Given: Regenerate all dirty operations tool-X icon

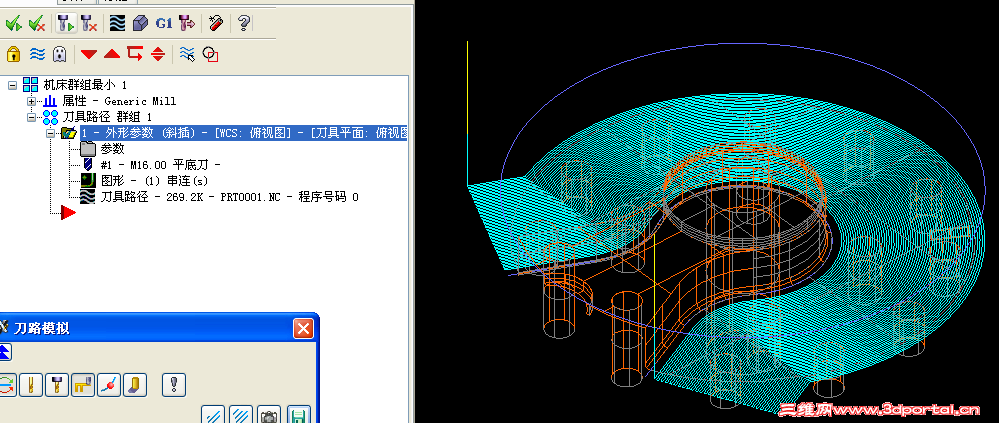Looking at the screenshot, I should pos(89,24).
